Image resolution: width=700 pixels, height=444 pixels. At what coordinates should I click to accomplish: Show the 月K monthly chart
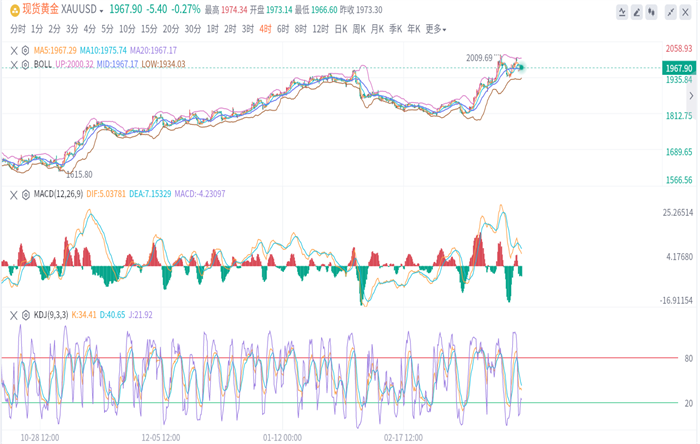click(377, 29)
